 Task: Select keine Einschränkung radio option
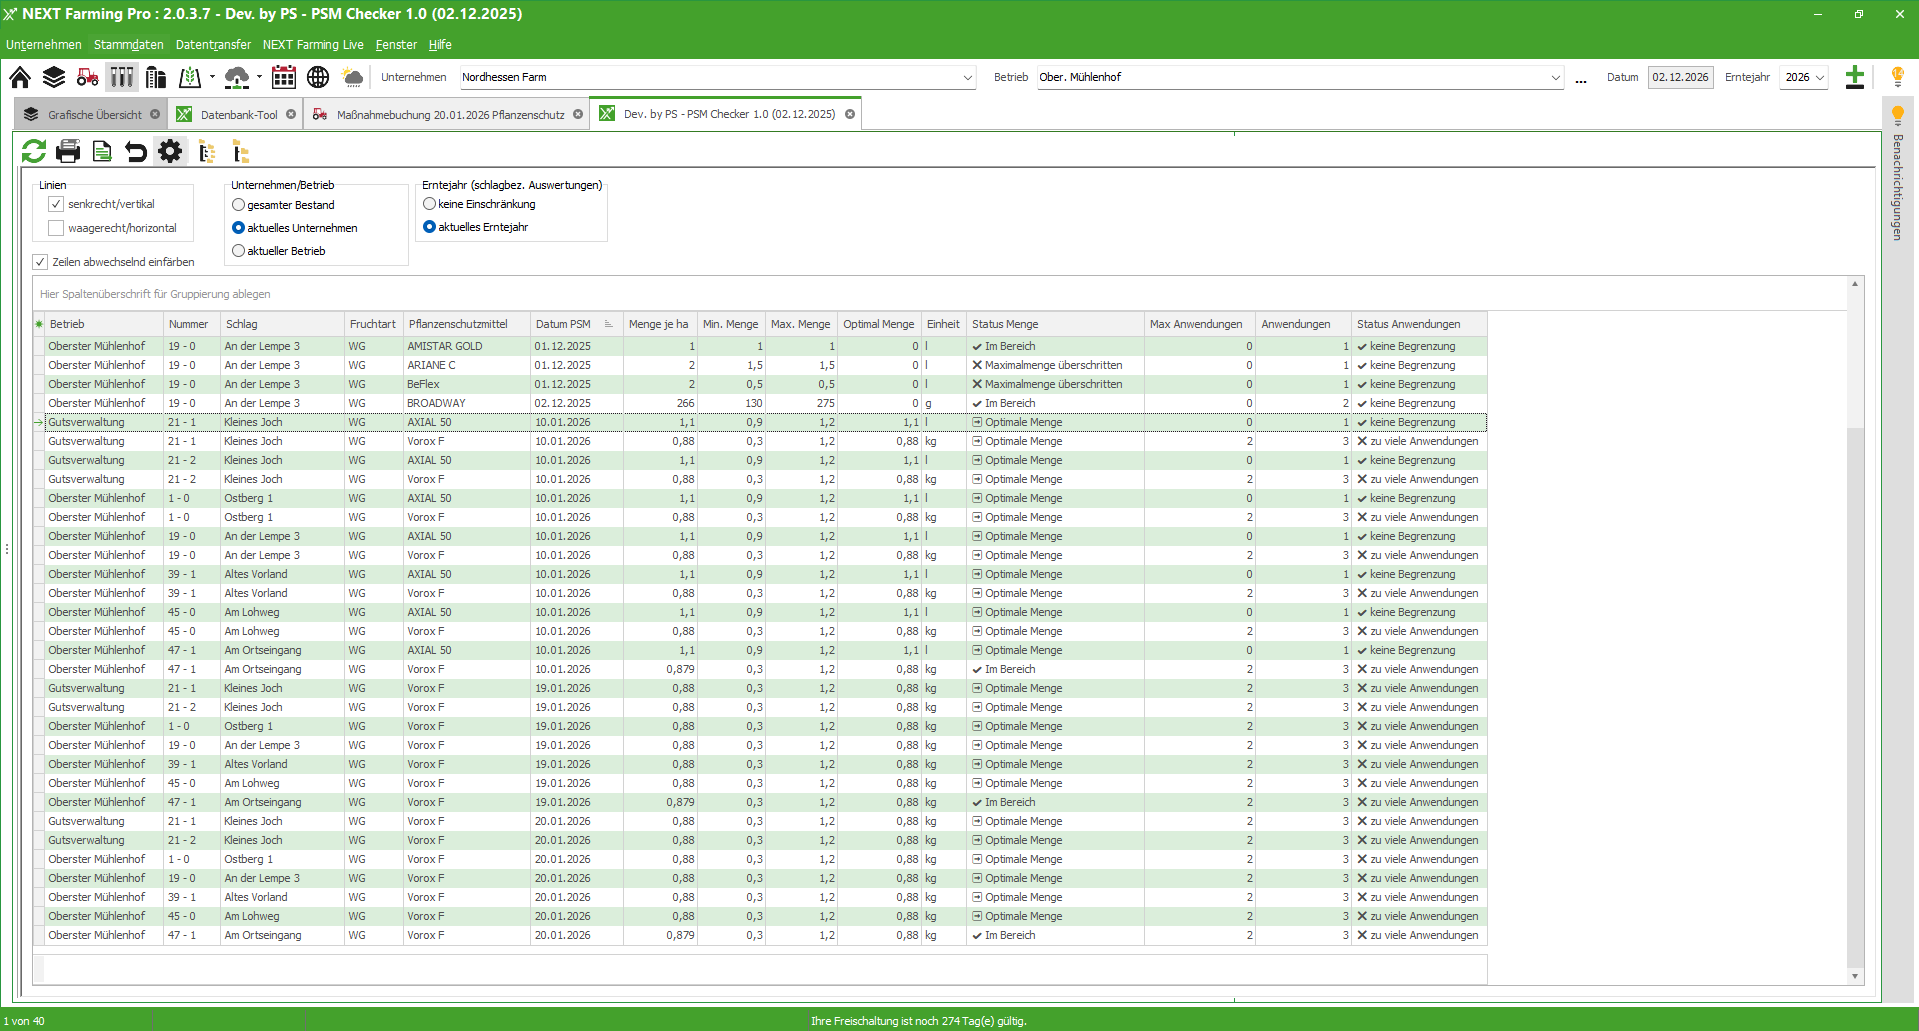tap(429, 204)
